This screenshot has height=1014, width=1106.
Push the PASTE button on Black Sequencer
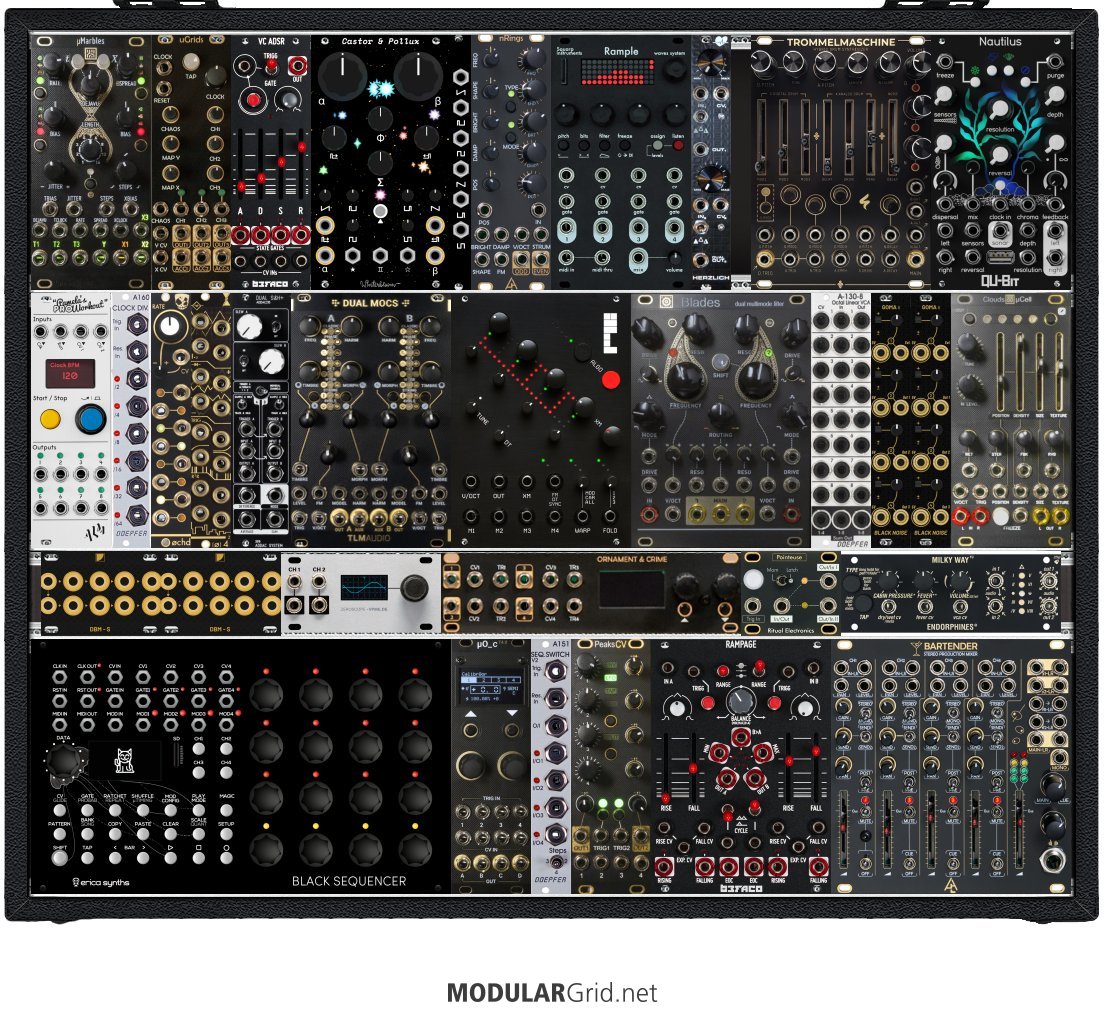[x=143, y=834]
